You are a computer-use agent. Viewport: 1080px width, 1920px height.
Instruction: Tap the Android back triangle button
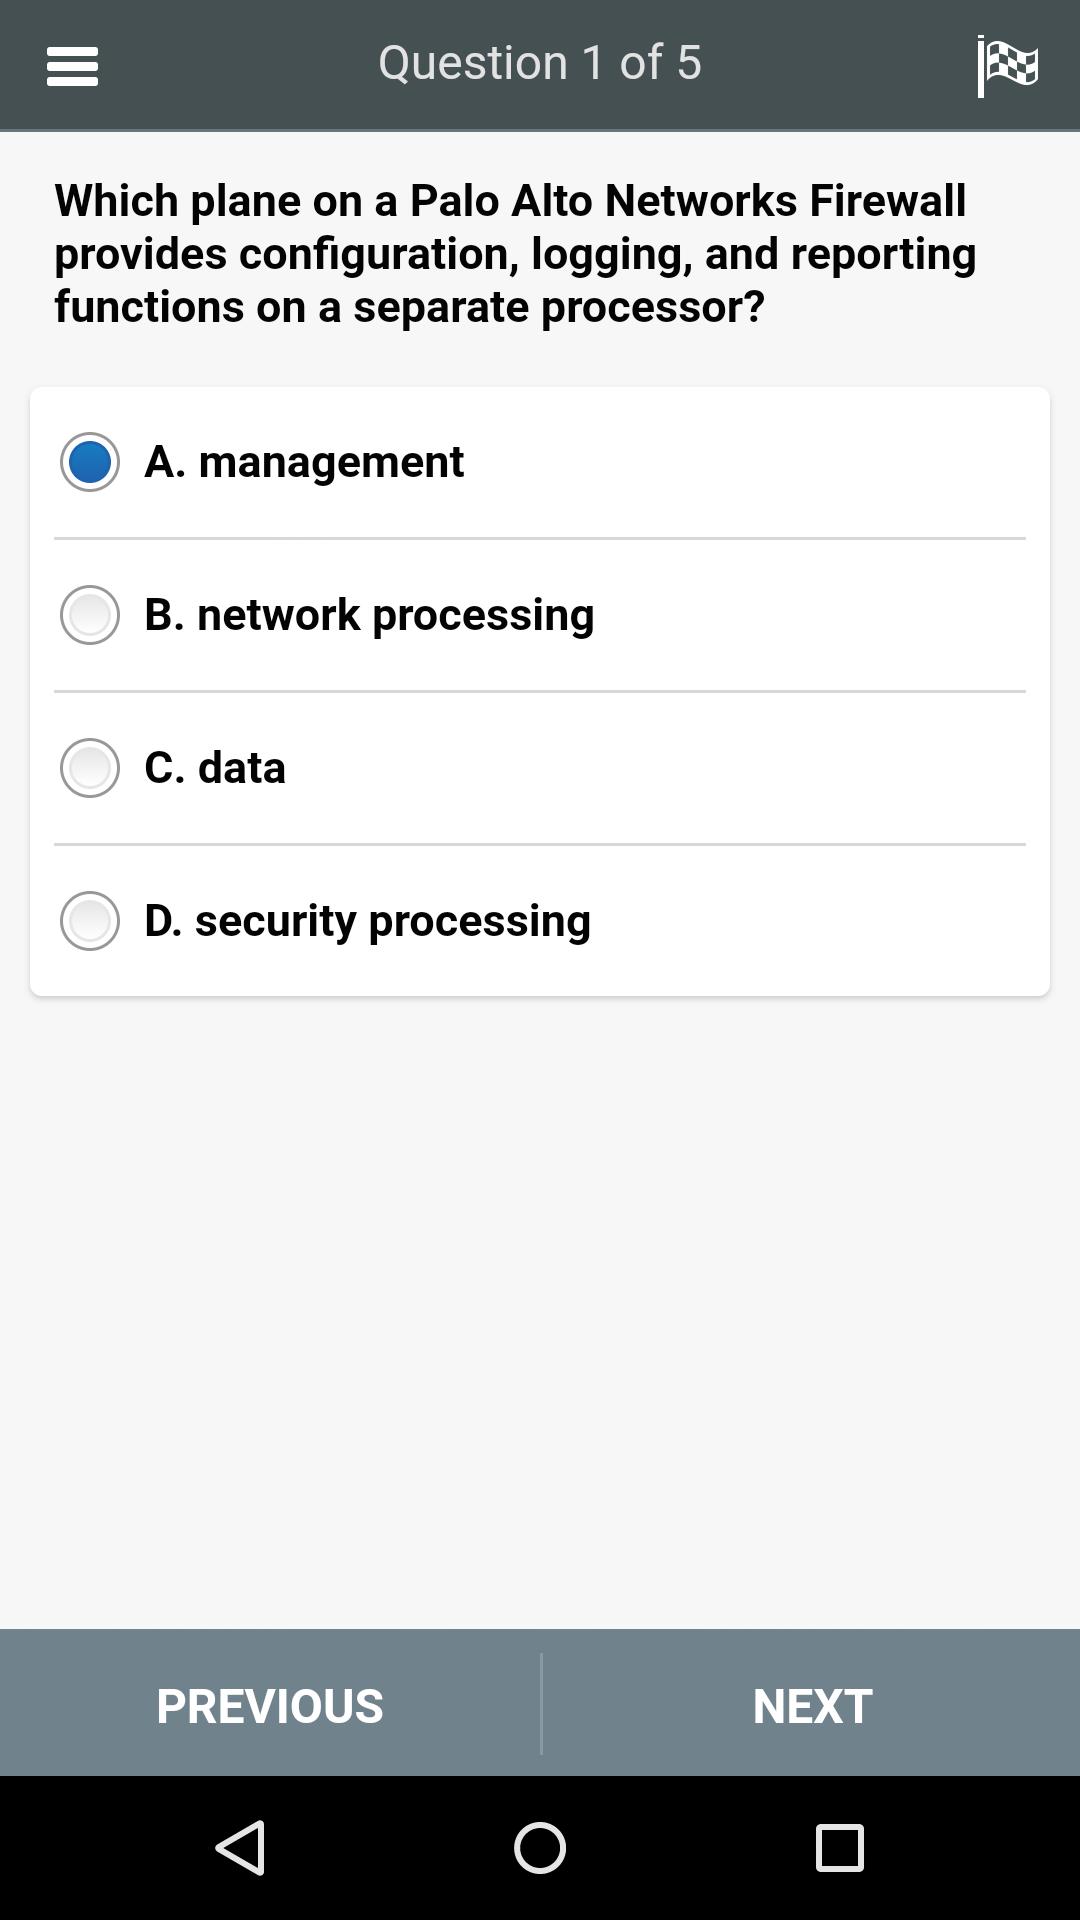(x=241, y=1847)
